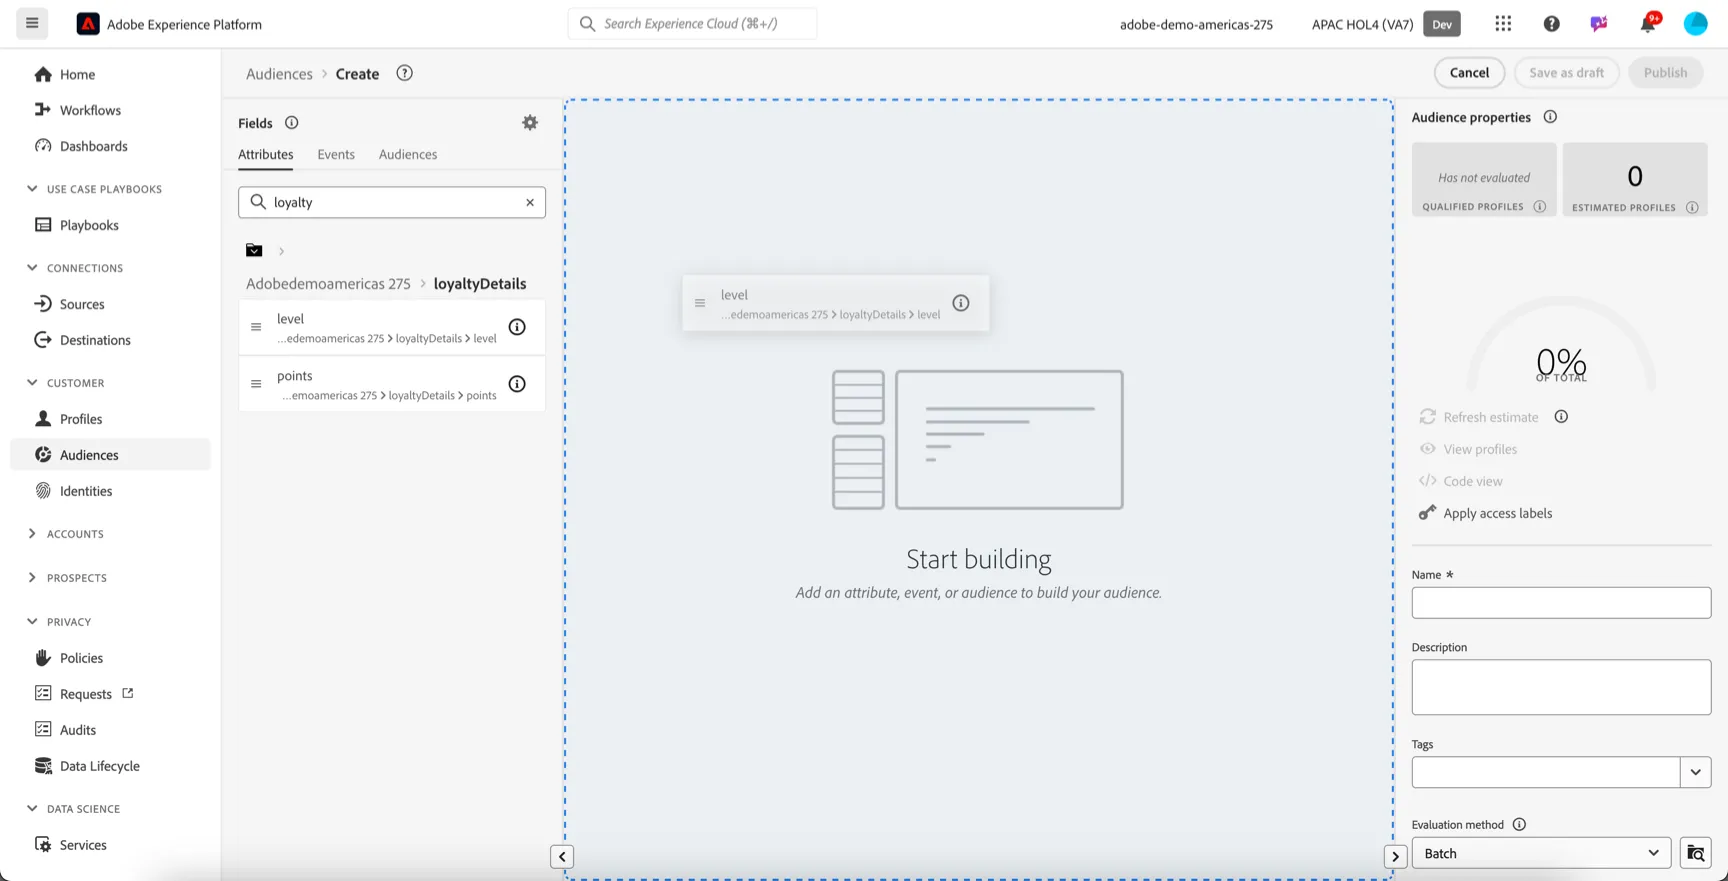Focus the Search Experience Cloud box

692,24
